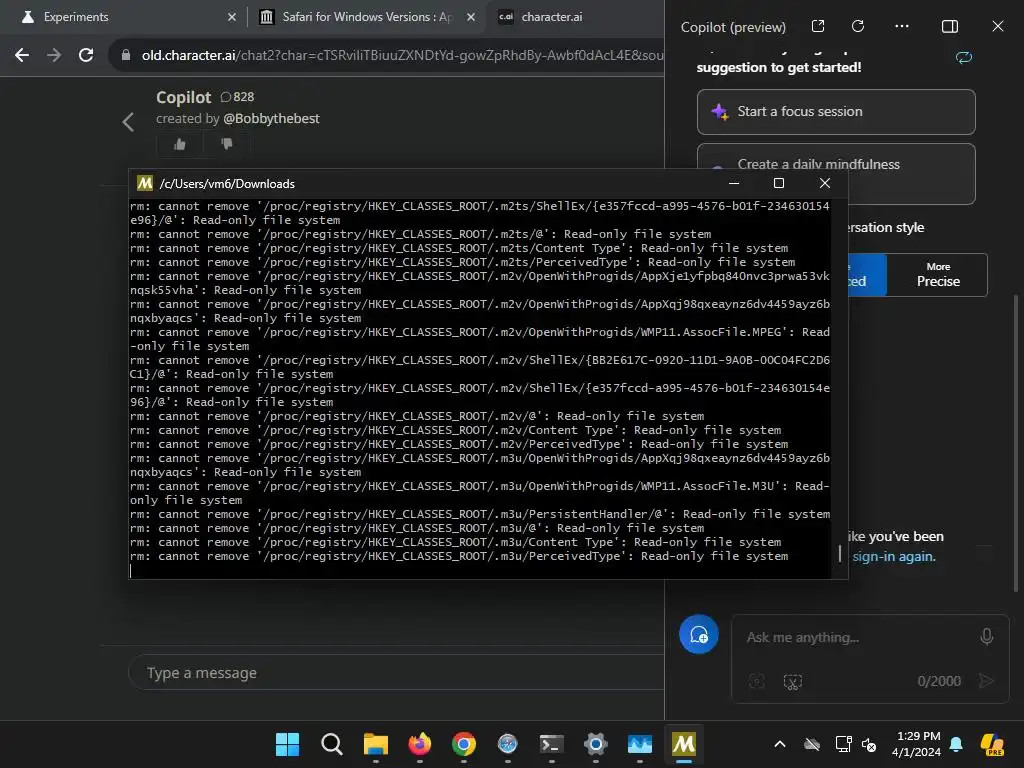This screenshot has width=1024, height=768.
Task: Click the cloud sync tray icon
Action: click(x=812, y=744)
